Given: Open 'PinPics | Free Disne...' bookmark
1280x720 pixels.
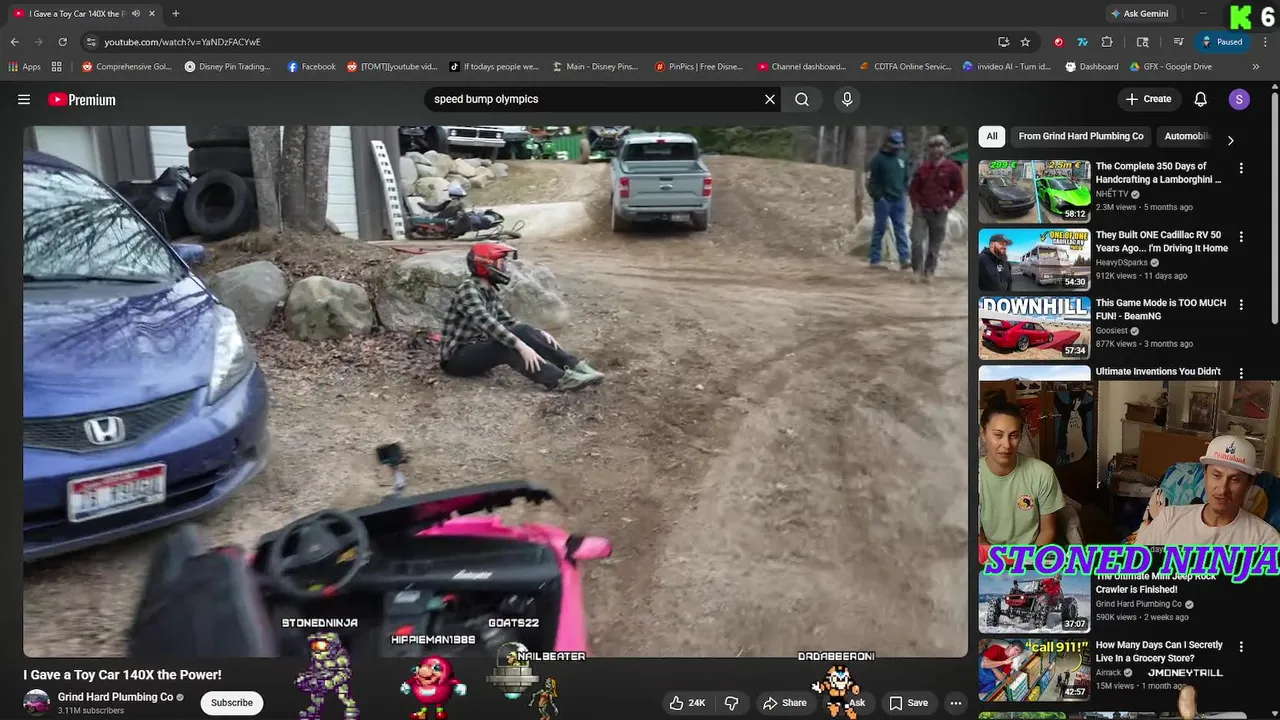Looking at the screenshot, I should (x=699, y=67).
